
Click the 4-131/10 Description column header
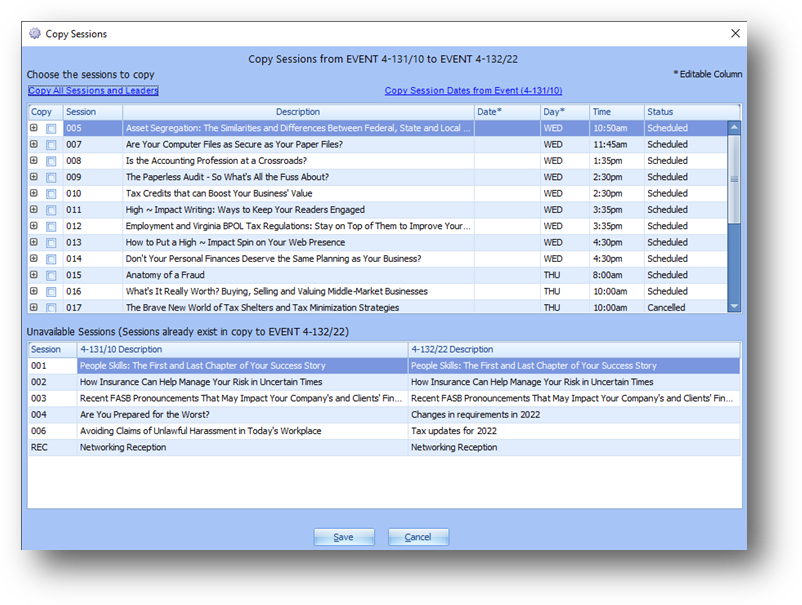coord(242,350)
